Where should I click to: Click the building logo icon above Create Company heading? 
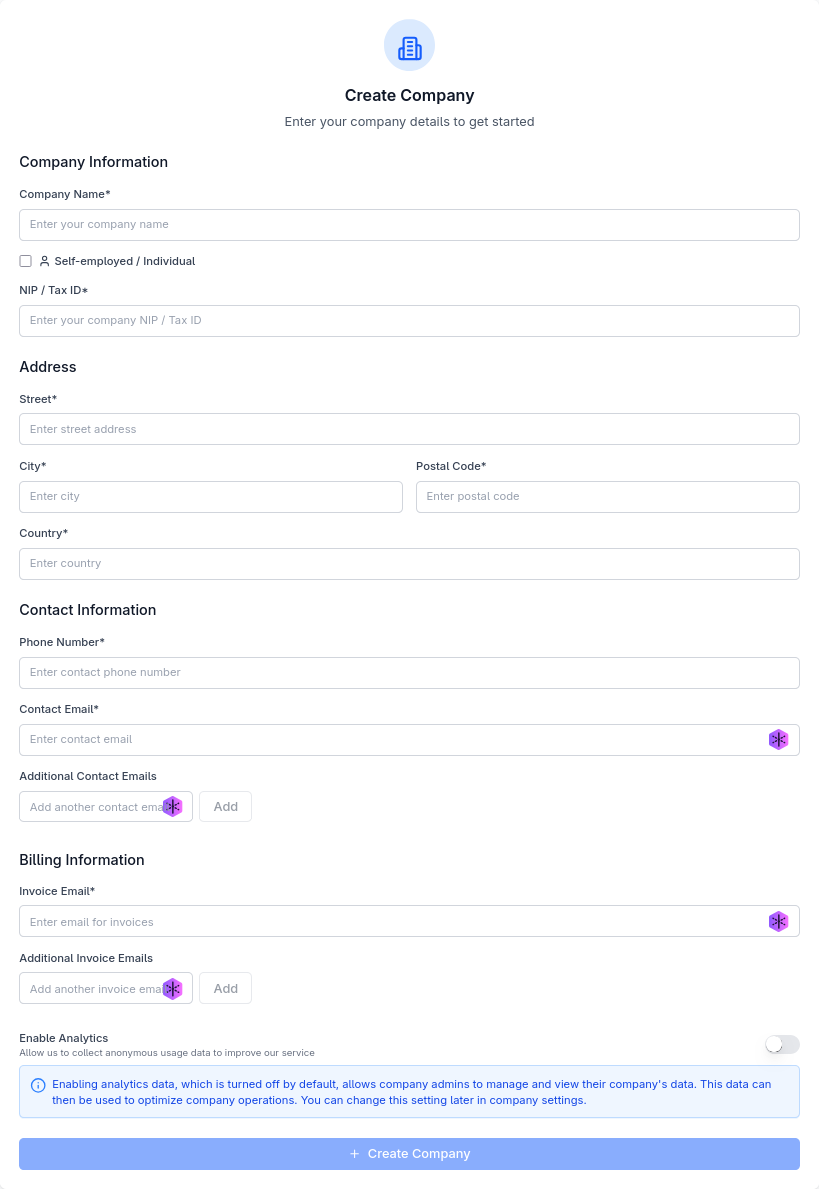coord(409,45)
